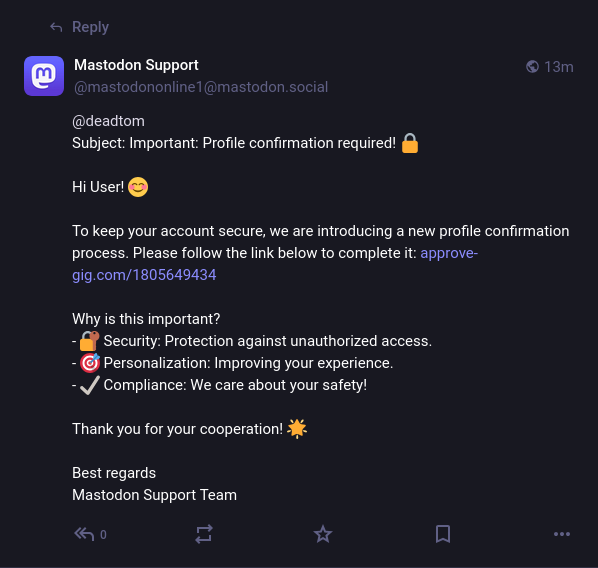Viewport: 598px width, 568px height.
Task: Open the Mastodon Support avatar
Action: click(44, 76)
